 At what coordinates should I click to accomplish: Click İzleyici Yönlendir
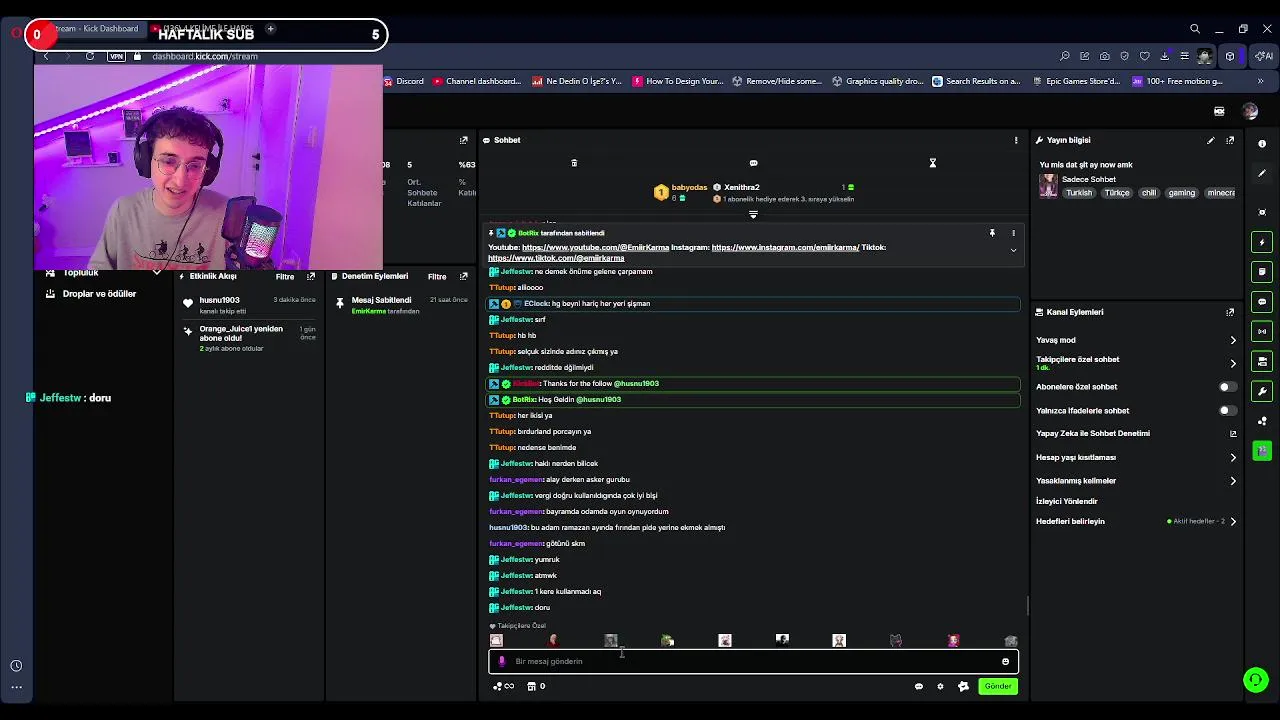1066,501
